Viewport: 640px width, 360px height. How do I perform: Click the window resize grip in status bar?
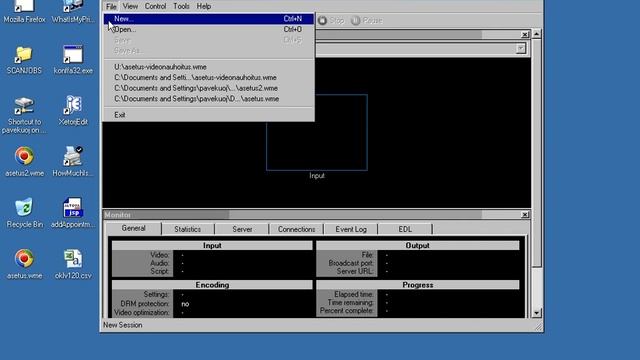tap(538, 327)
